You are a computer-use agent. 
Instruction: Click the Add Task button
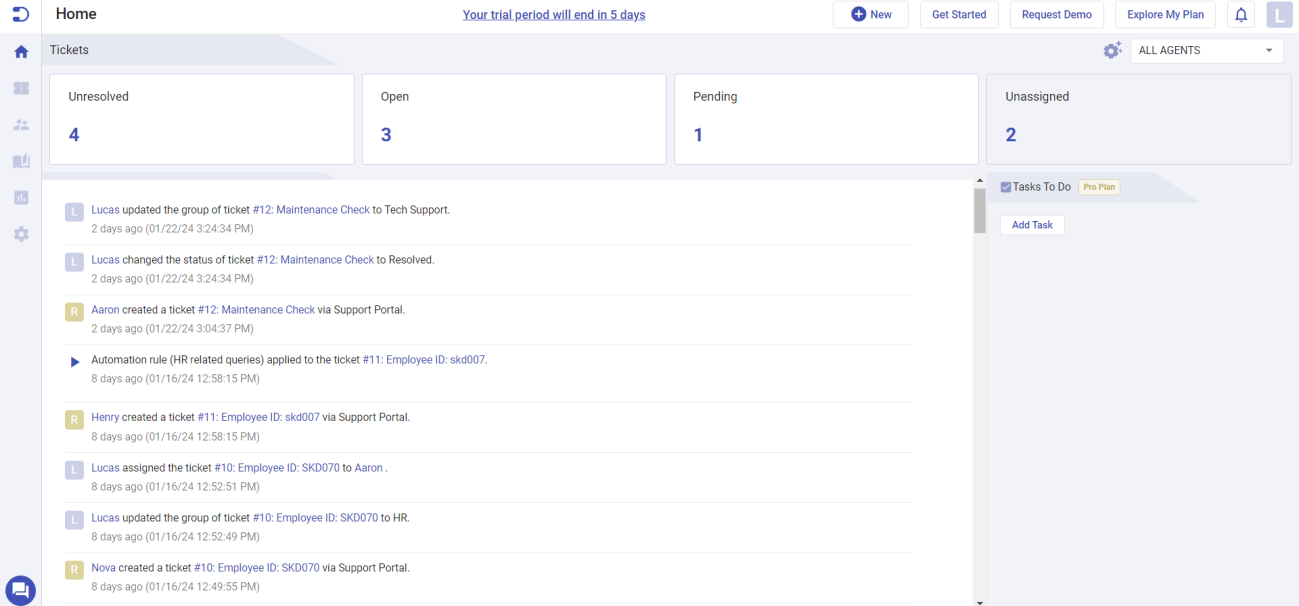click(x=1032, y=225)
